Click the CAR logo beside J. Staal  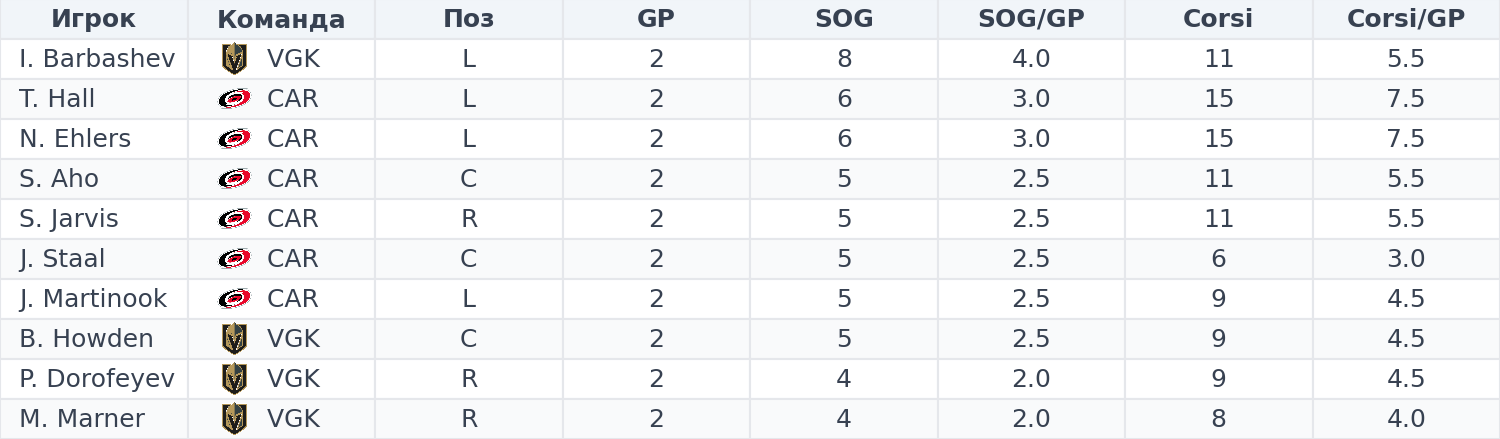(x=234, y=259)
